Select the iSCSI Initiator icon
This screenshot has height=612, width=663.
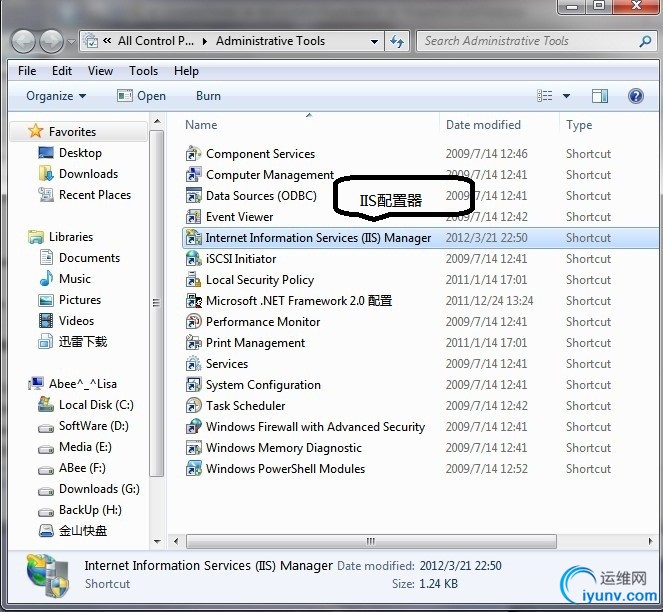(x=194, y=259)
